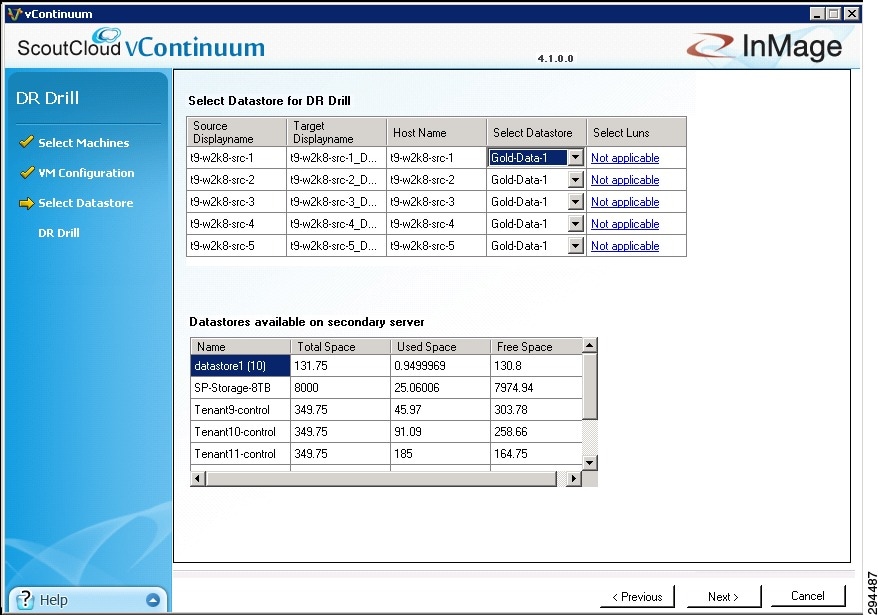Open the Select Machines step

click(x=83, y=143)
